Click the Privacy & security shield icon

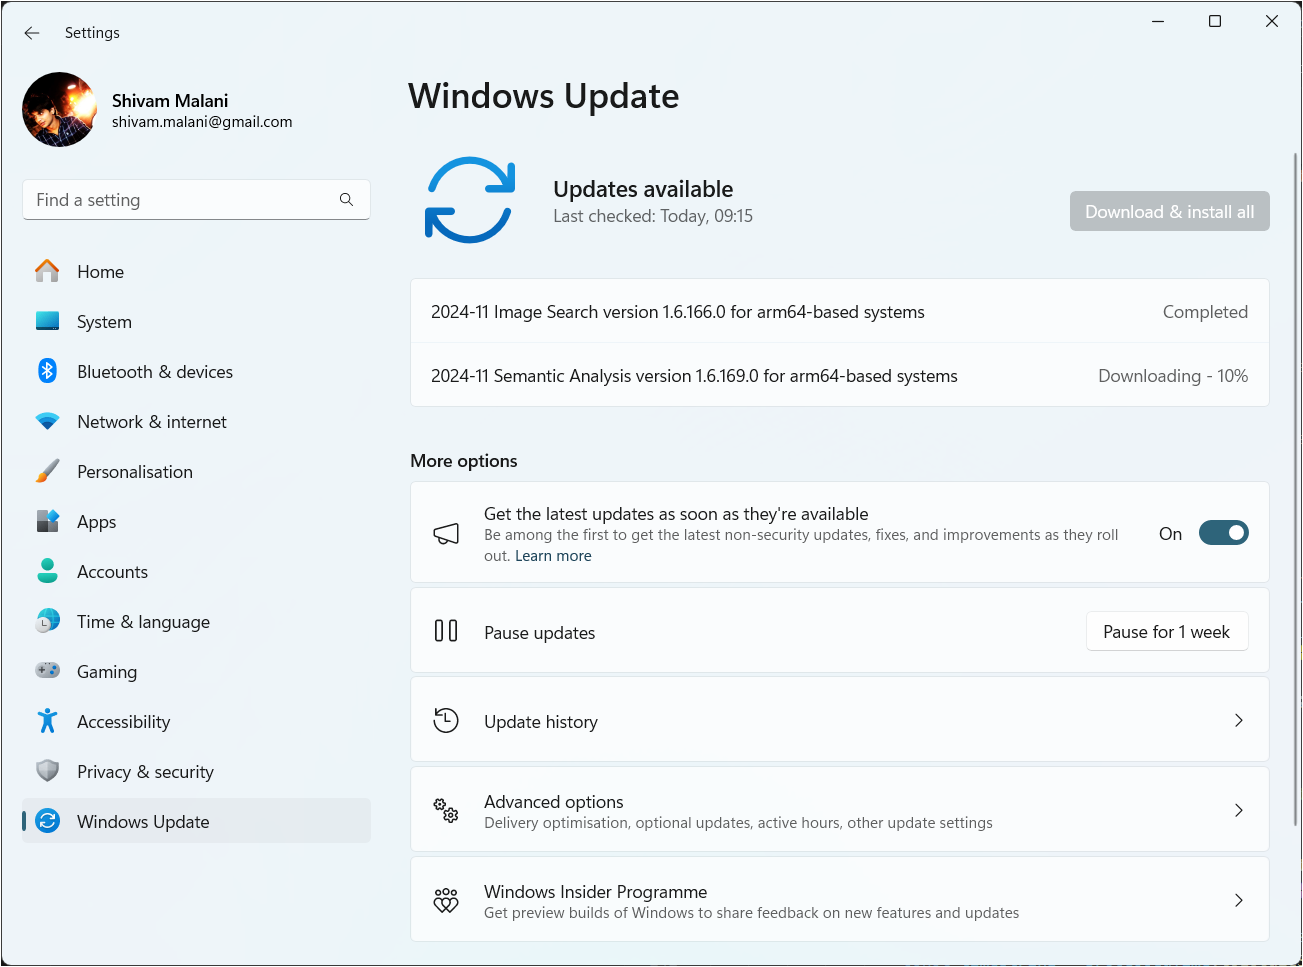coord(47,771)
